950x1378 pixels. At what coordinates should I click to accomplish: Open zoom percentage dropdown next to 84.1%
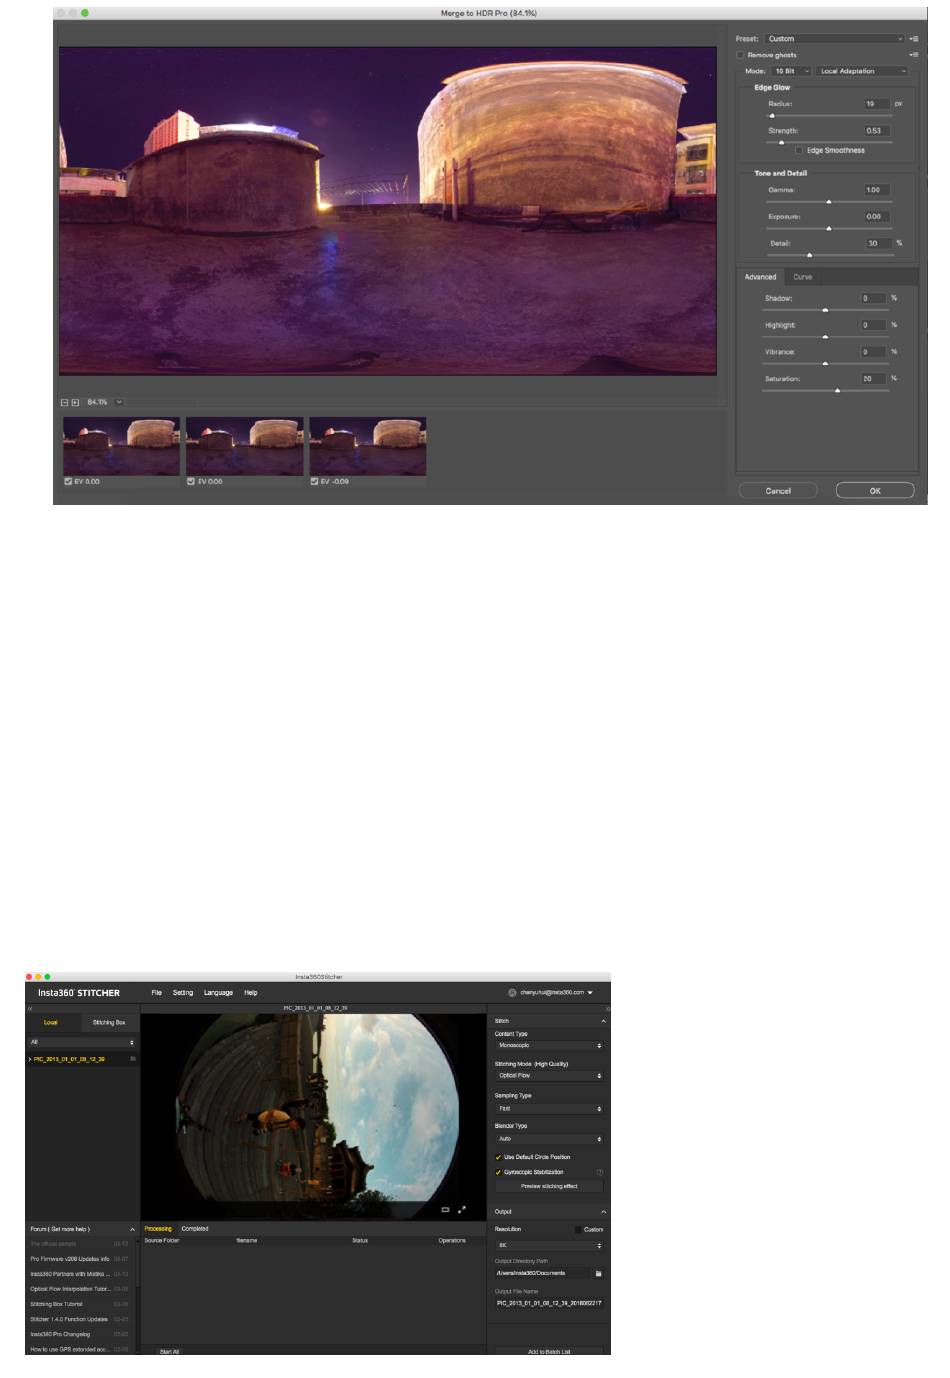[119, 402]
